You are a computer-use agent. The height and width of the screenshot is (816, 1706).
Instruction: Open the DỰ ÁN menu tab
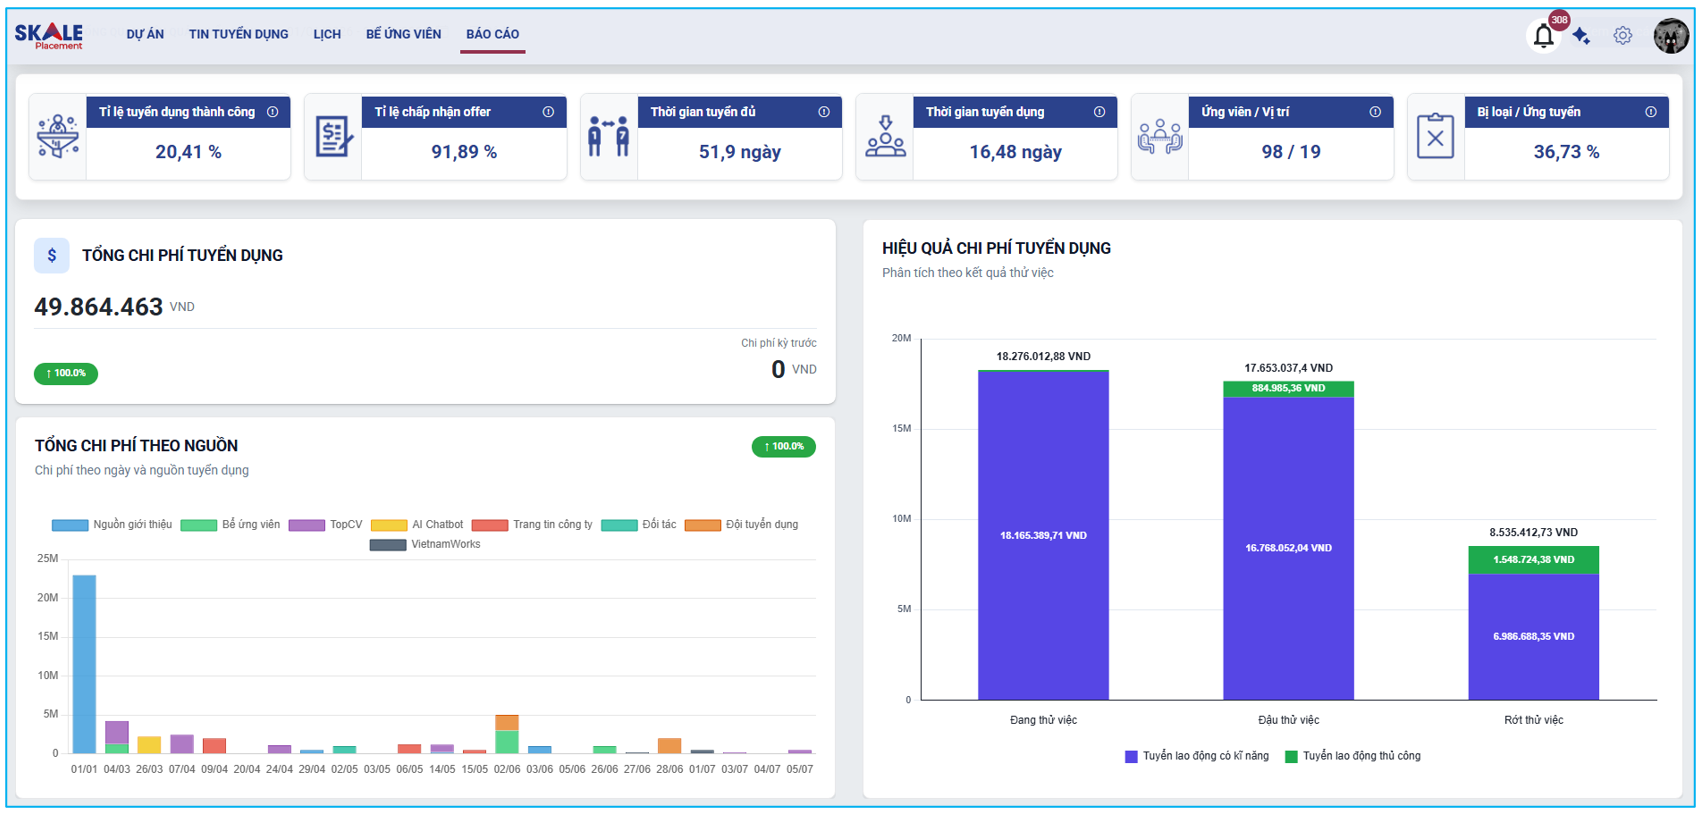[x=145, y=34]
